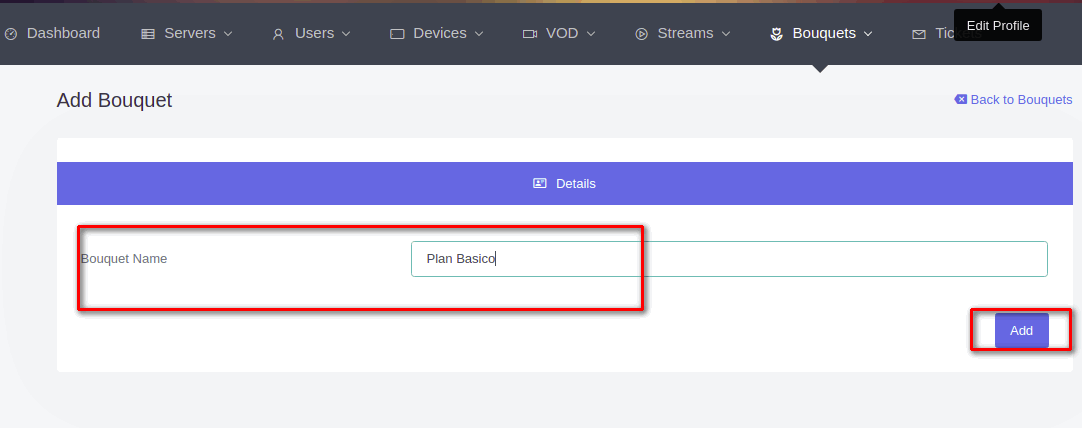Click the Tickets envelope icon

918,34
